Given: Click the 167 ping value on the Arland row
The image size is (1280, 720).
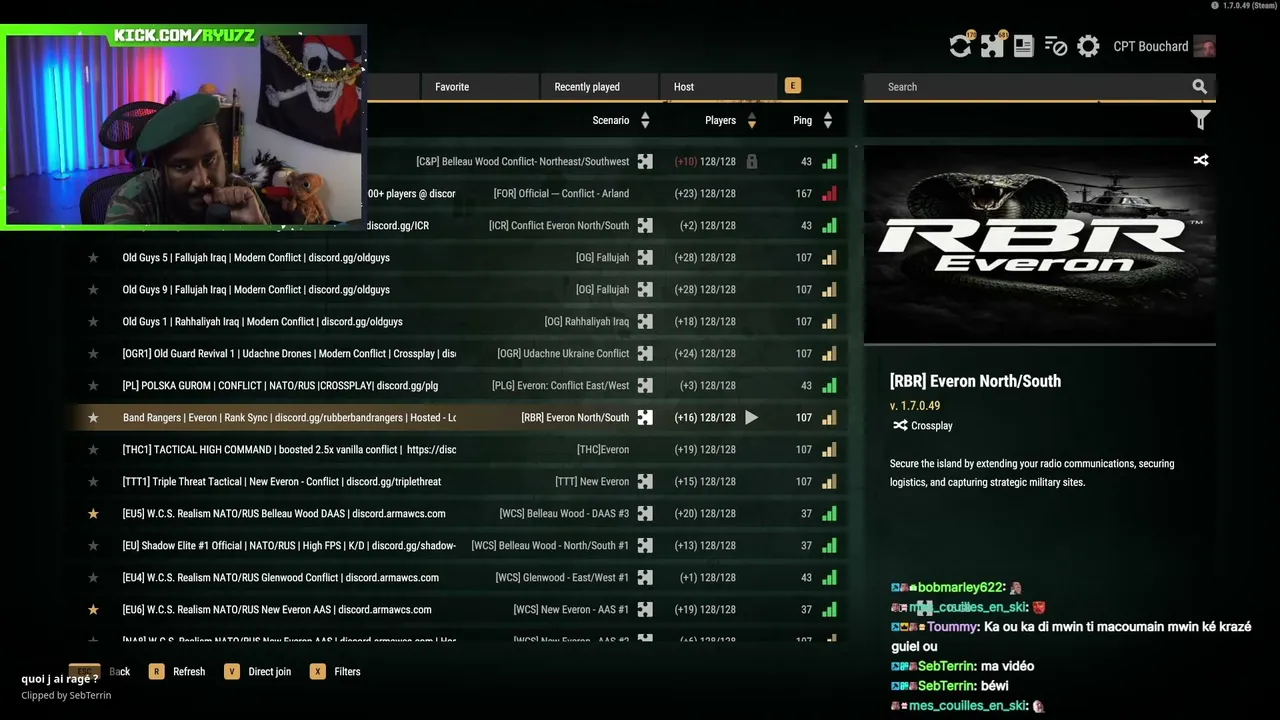Looking at the screenshot, I should [804, 193].
